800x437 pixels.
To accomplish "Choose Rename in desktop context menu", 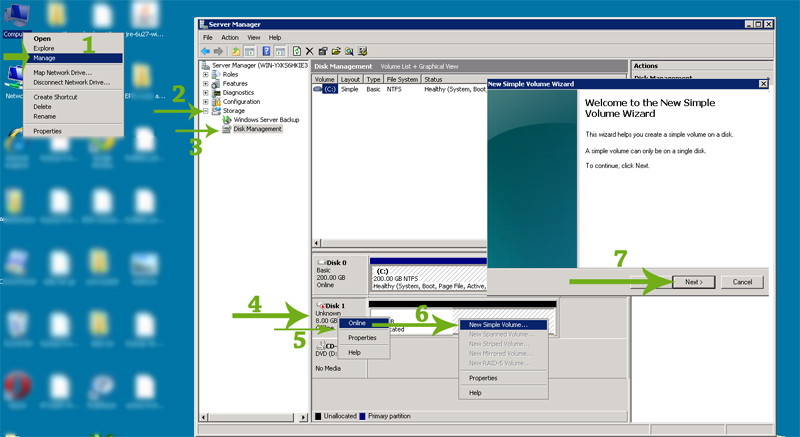I will click(x=73, y=116).
